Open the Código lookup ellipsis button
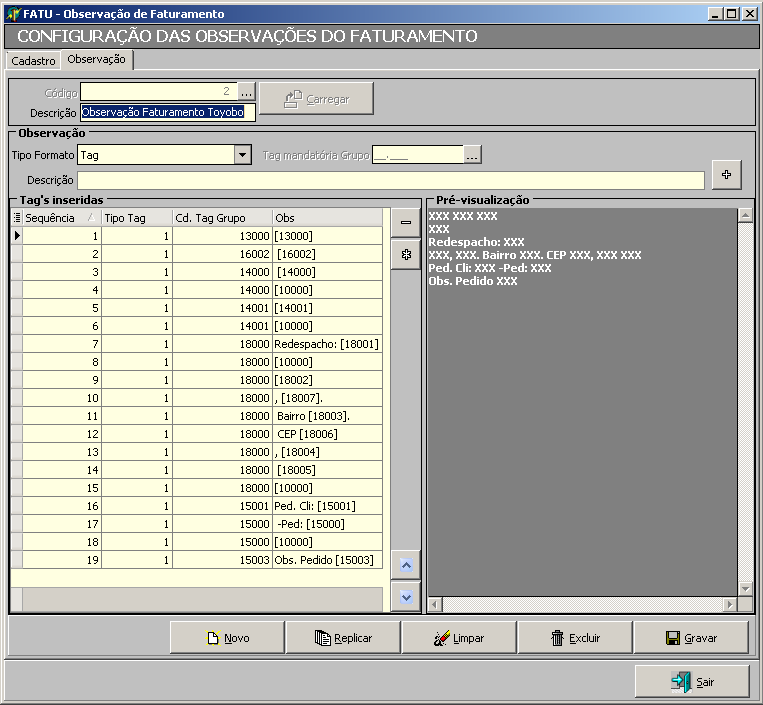Image resolution: width=763 pixels, height=705 pixels. [247, 92]
